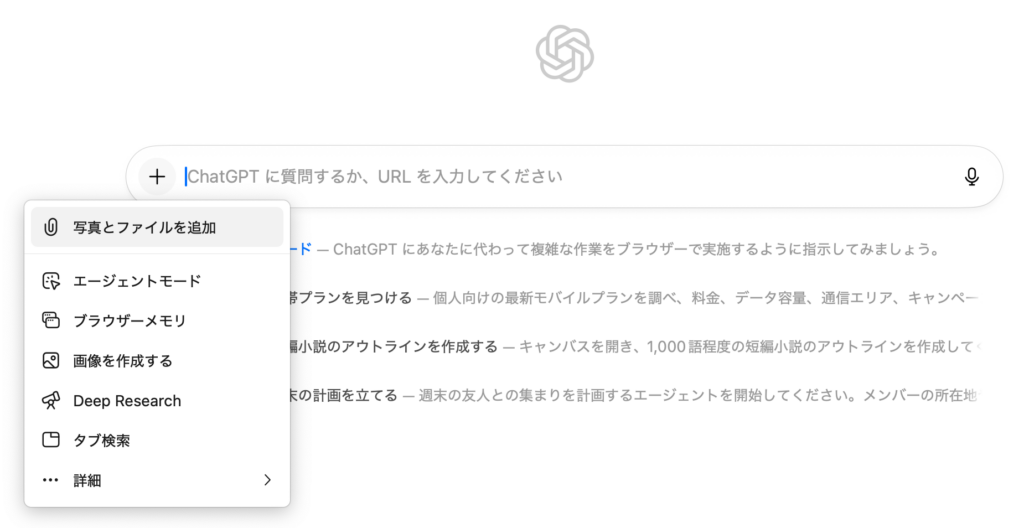
Task: Click the ChatGPT logo at top
Action: tap(565, 53)
